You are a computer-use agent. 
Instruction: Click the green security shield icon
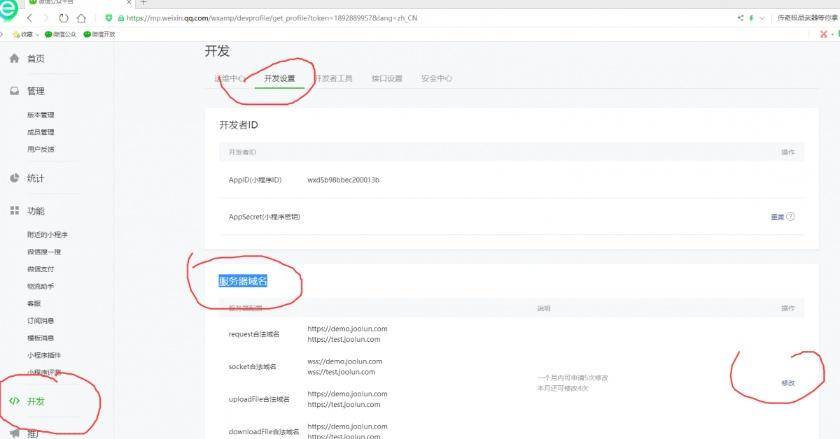pyautogui.click(x=109, y=18)
